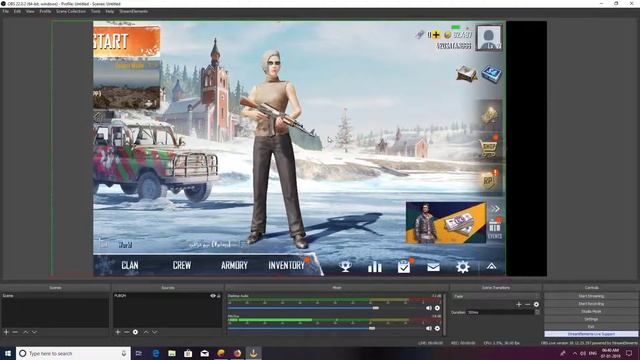The image size is (640, 360).
Task: Click CLAN tab in game preview
Action: pyautogui.click(x=130, y=265)
